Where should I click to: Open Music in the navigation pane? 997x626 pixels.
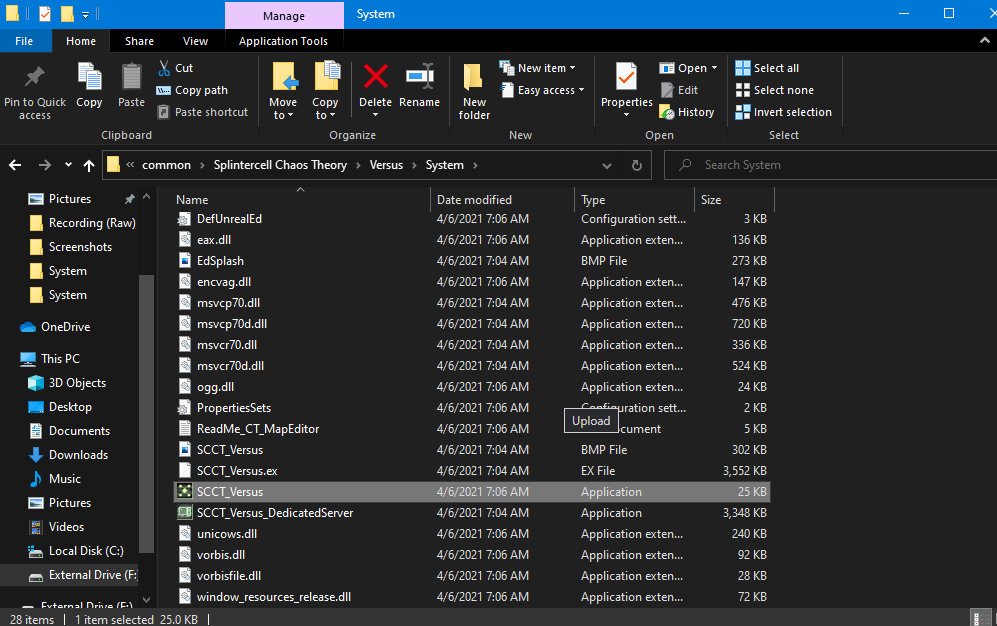55,479
